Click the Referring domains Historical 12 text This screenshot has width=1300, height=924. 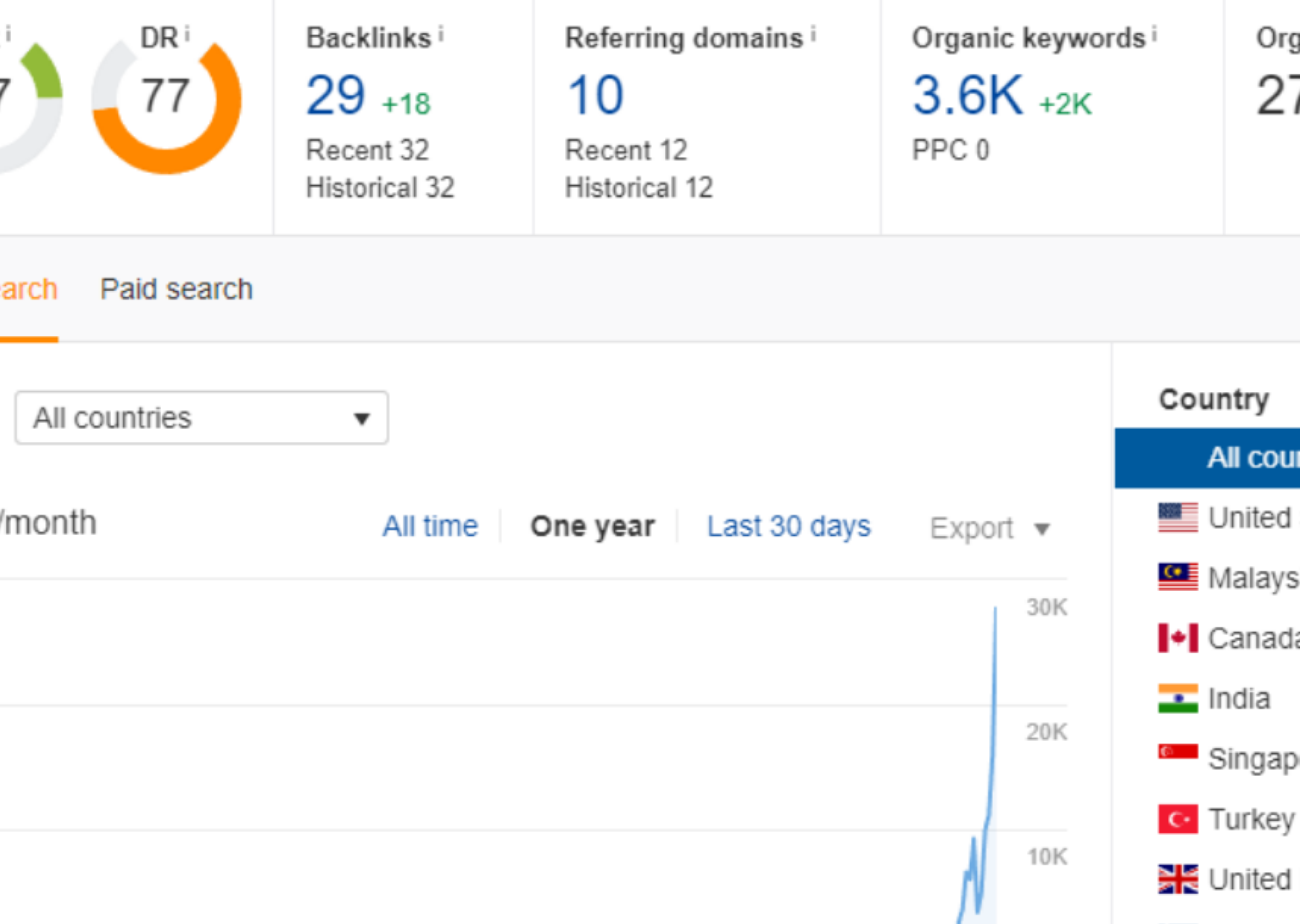tap(639, 187)
